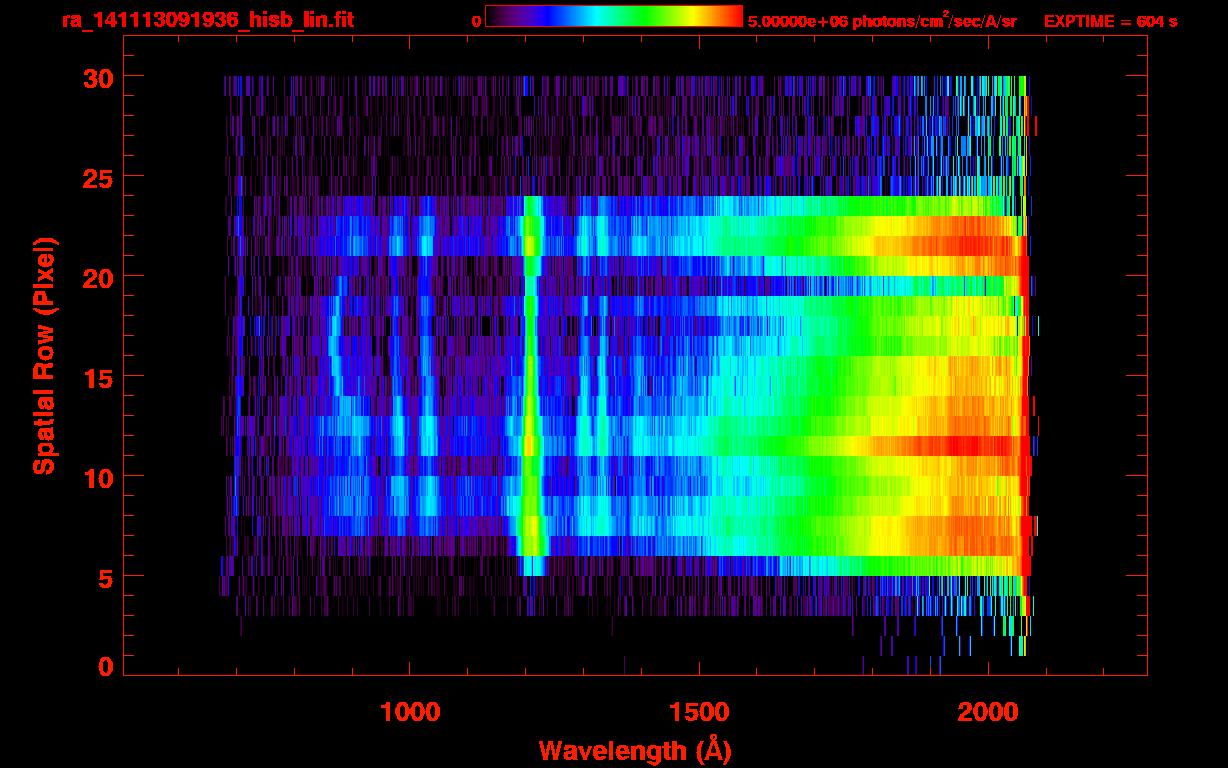
Task: Click the x-axis tick label 1500
Action: pos(698,711)
